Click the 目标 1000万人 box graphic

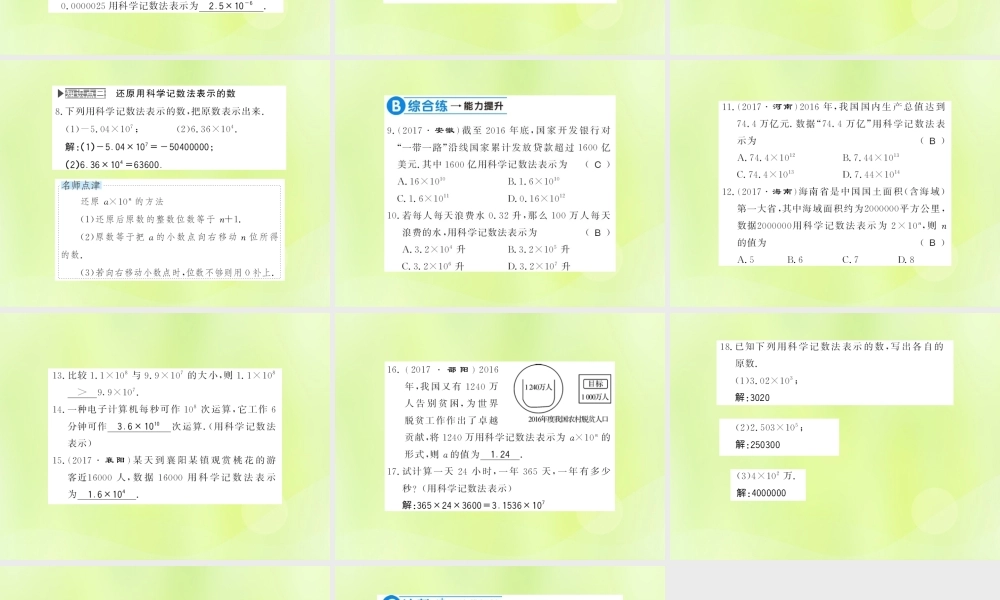595,390
